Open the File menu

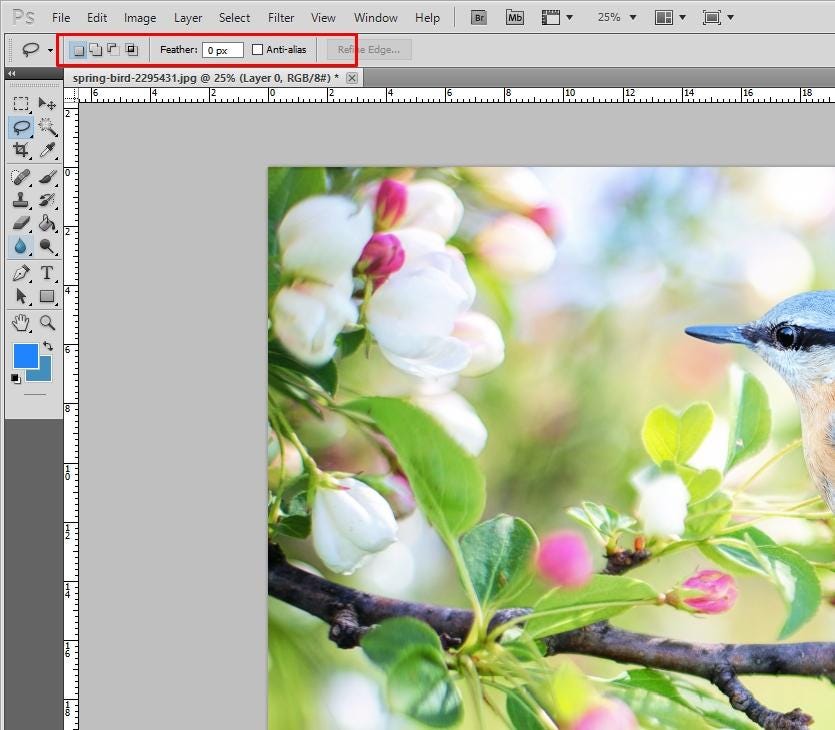[x=61, y=18]
